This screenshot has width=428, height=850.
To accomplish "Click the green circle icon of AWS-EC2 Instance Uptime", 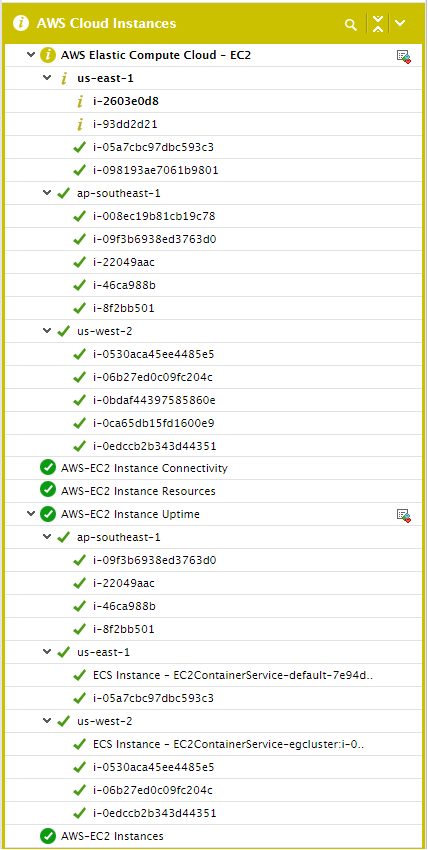I will coord(48,514).
